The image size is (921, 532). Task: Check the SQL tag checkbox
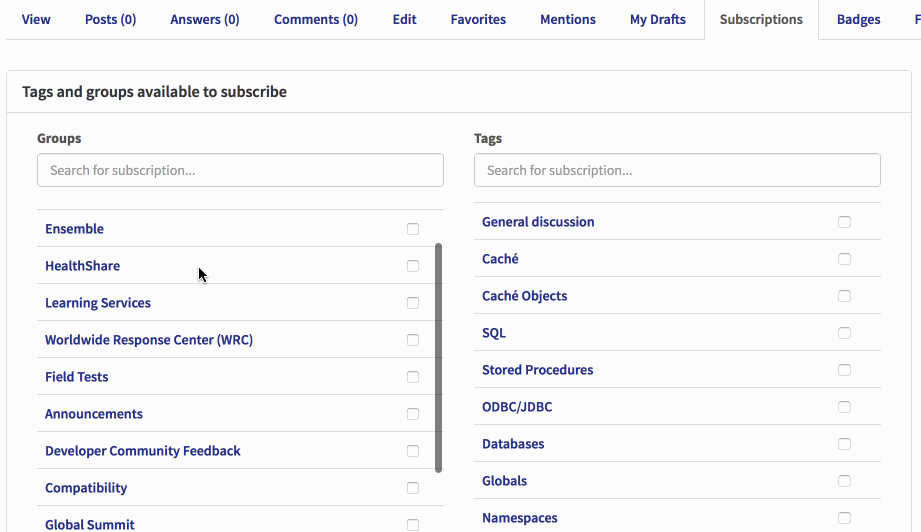[844, 333]
